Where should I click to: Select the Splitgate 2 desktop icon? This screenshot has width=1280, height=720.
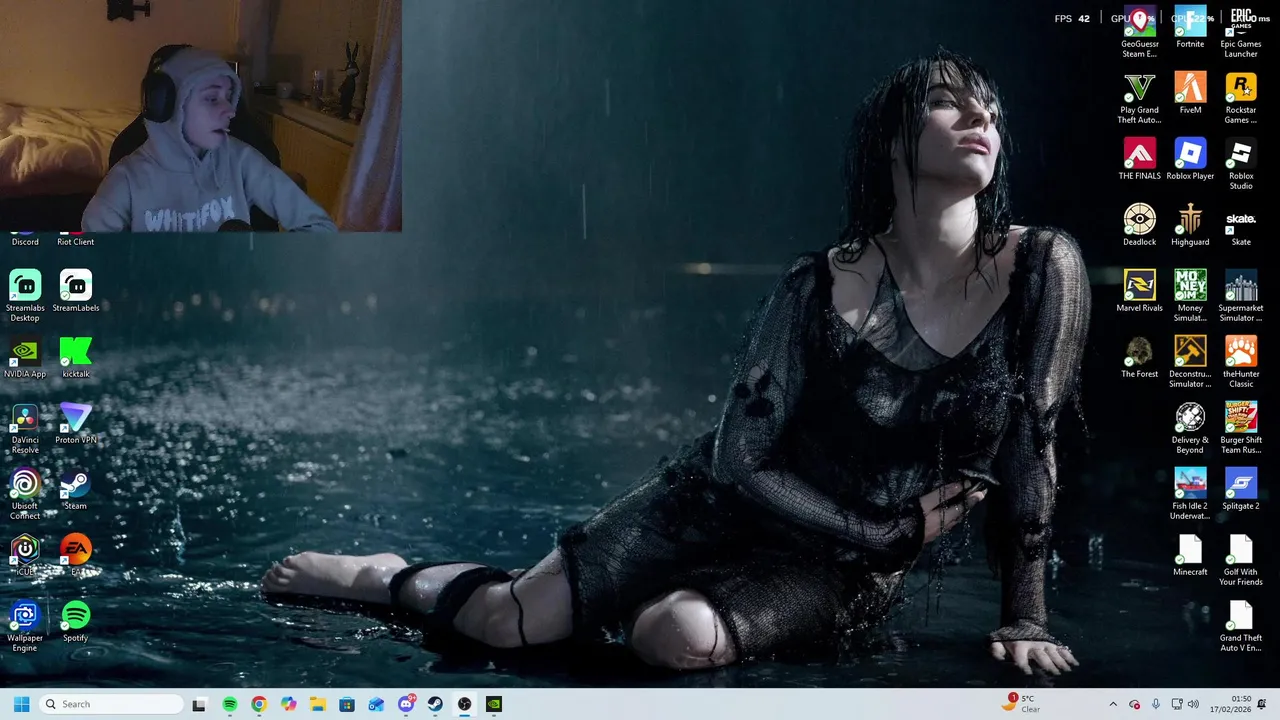tap(1241, 489)
